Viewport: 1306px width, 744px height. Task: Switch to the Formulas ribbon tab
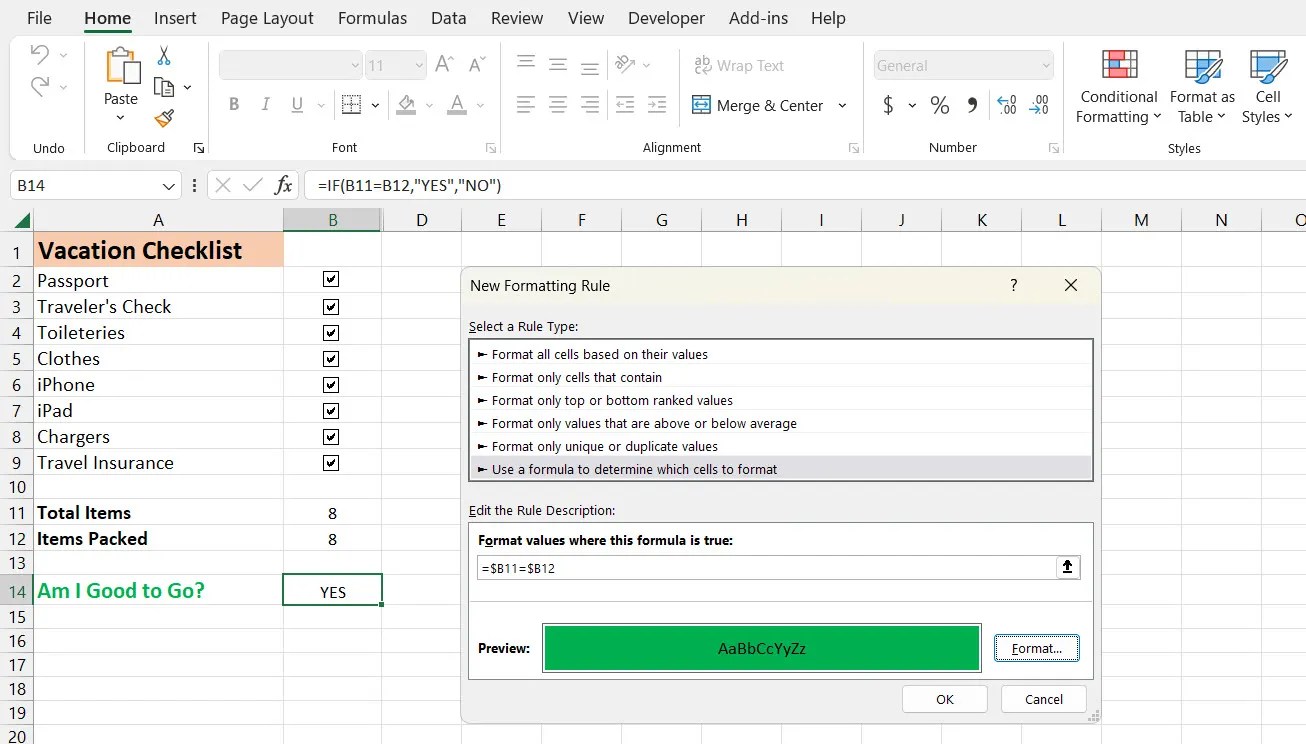point(372,18)
